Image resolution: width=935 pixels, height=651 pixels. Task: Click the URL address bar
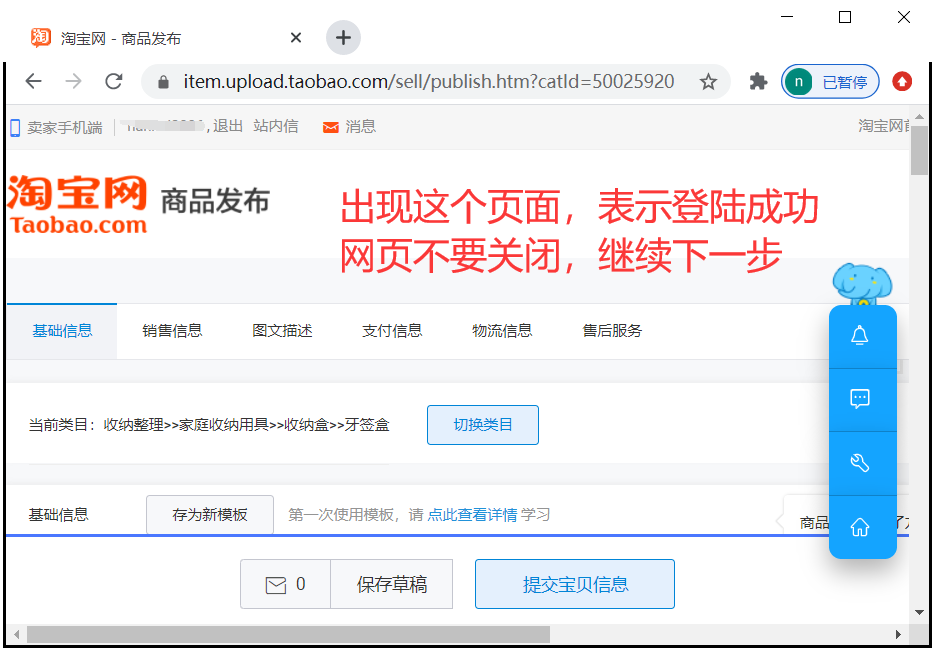pyautogui.click(x=428, y=82)
